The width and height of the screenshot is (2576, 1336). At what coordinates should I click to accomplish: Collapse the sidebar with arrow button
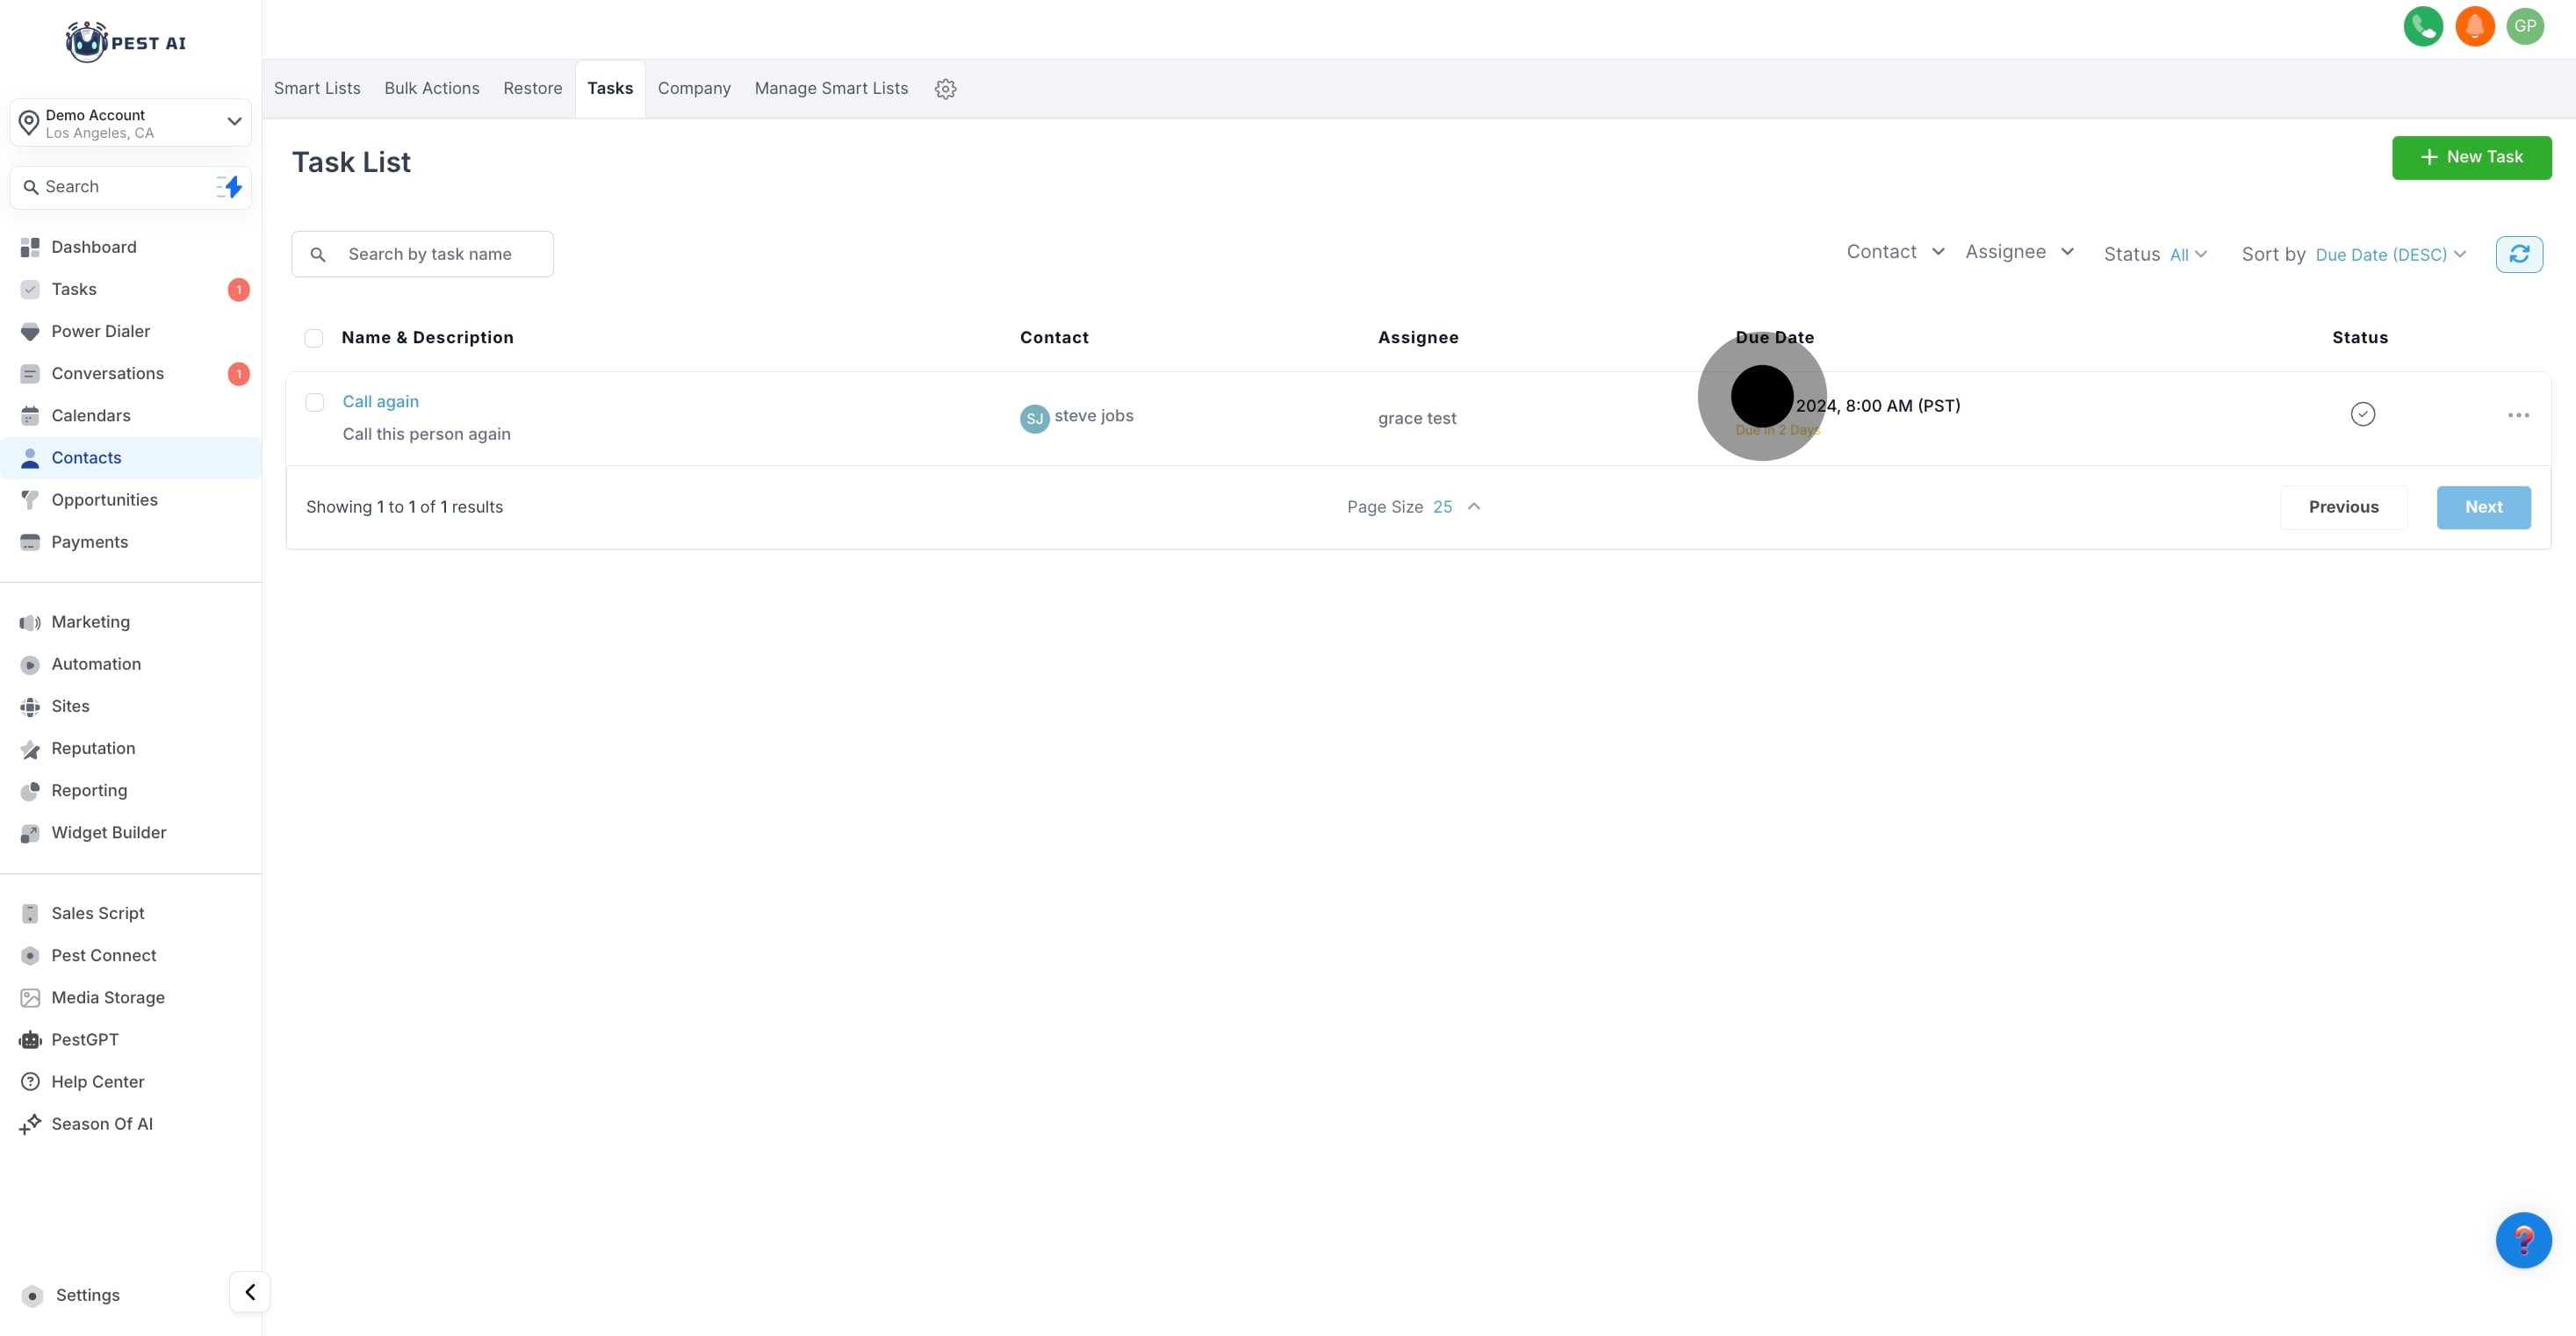[x=250, y=1292]
